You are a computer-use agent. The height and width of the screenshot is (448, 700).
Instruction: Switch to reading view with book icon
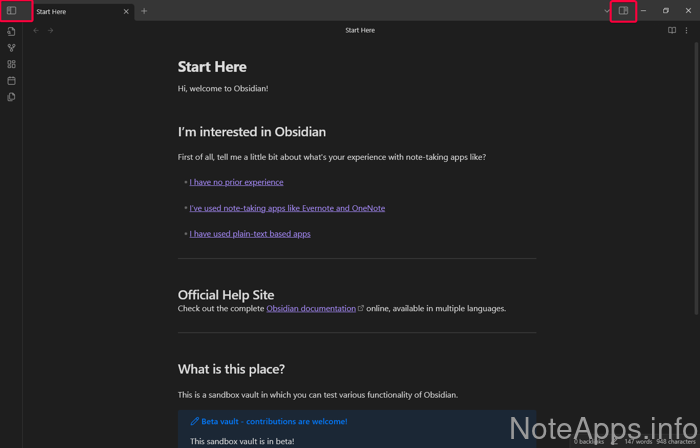[x=672, y=30]
